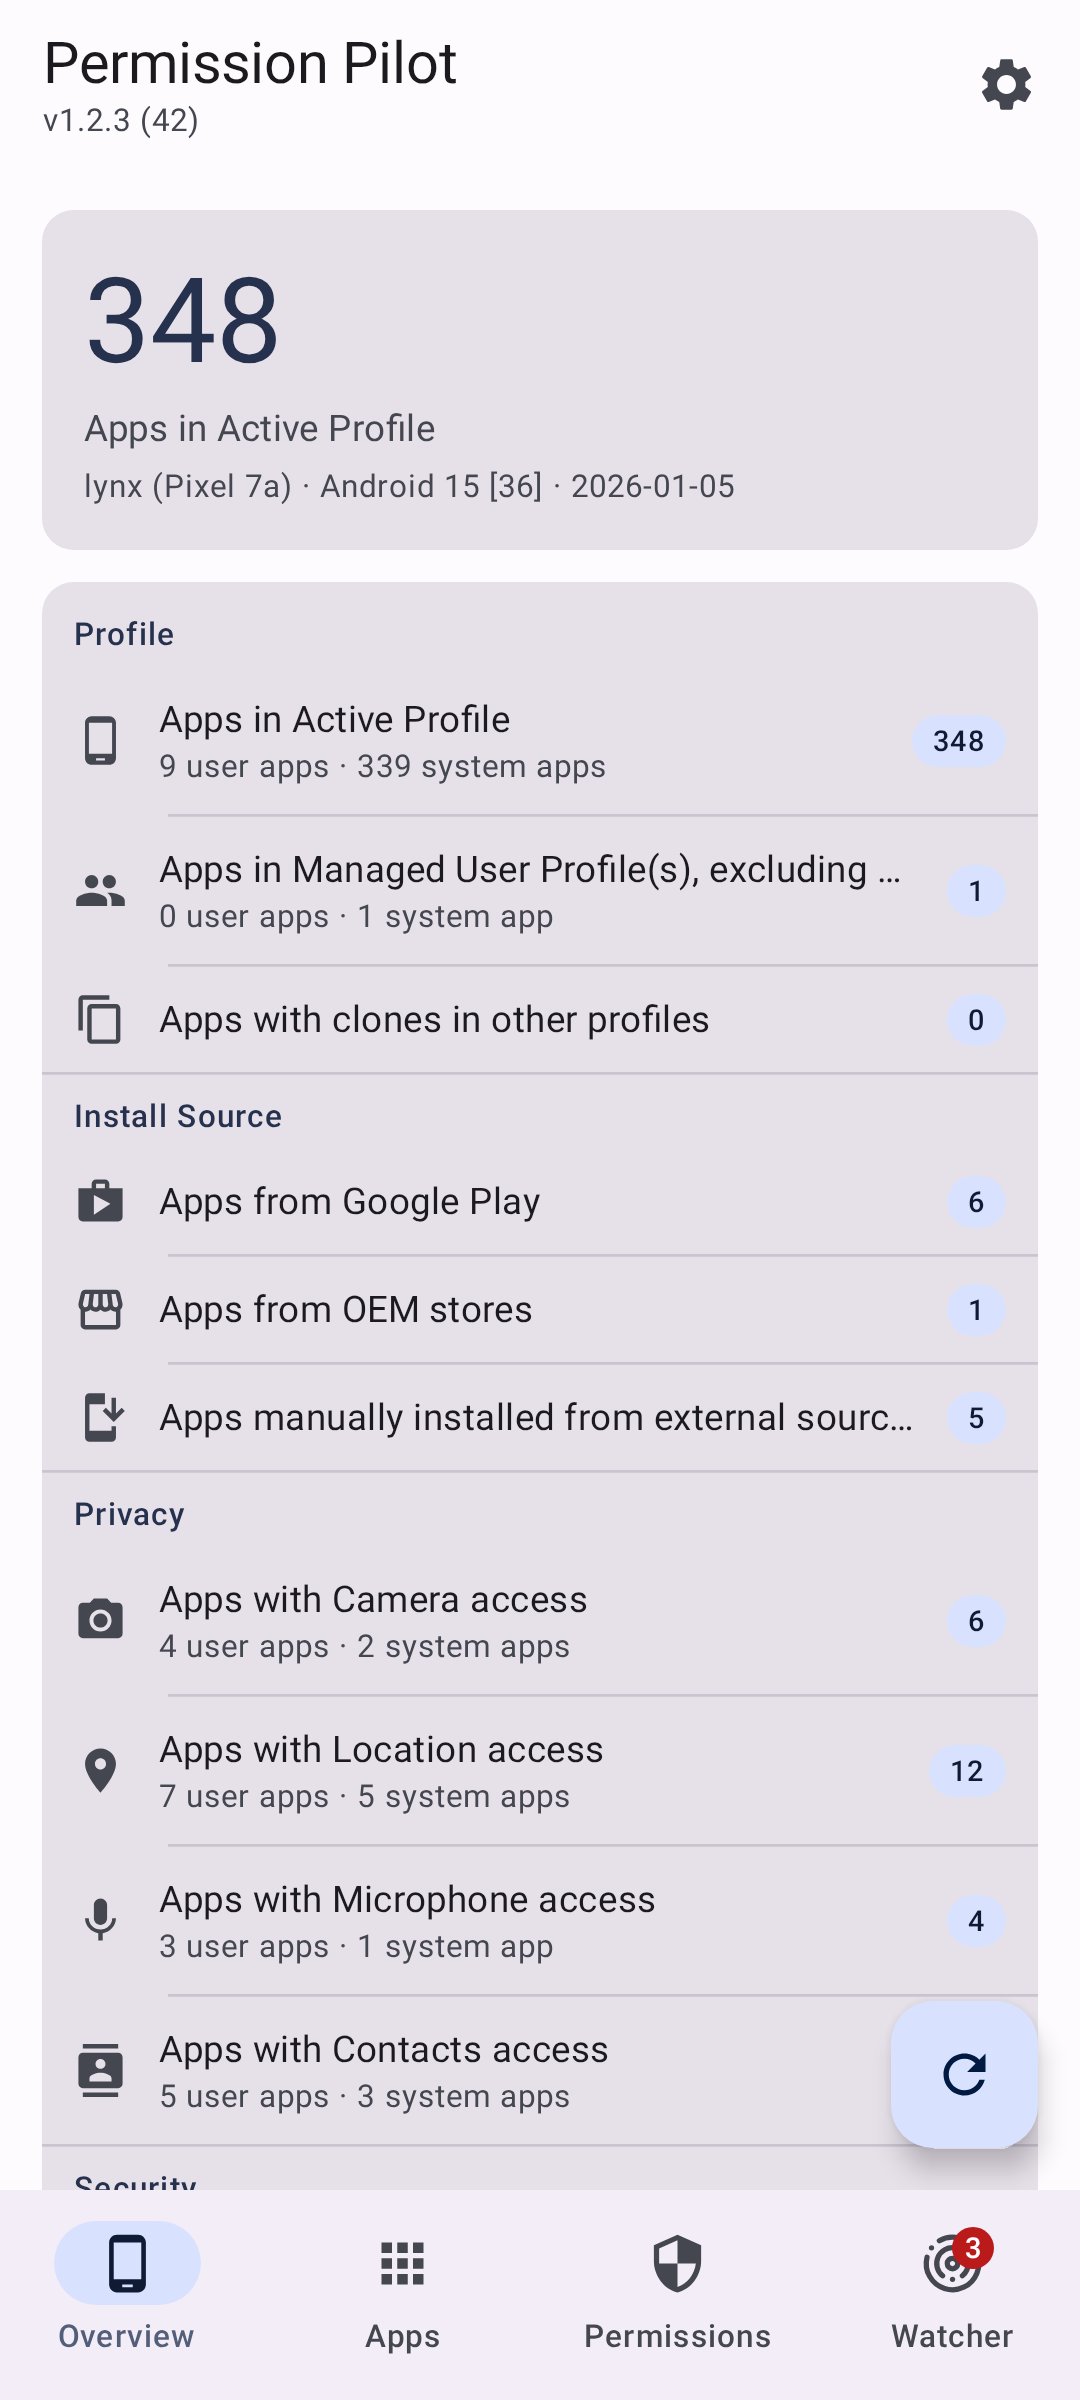Click the location pin icon
Screen dimensions: 1080x2400
[x=100, y=1770]
